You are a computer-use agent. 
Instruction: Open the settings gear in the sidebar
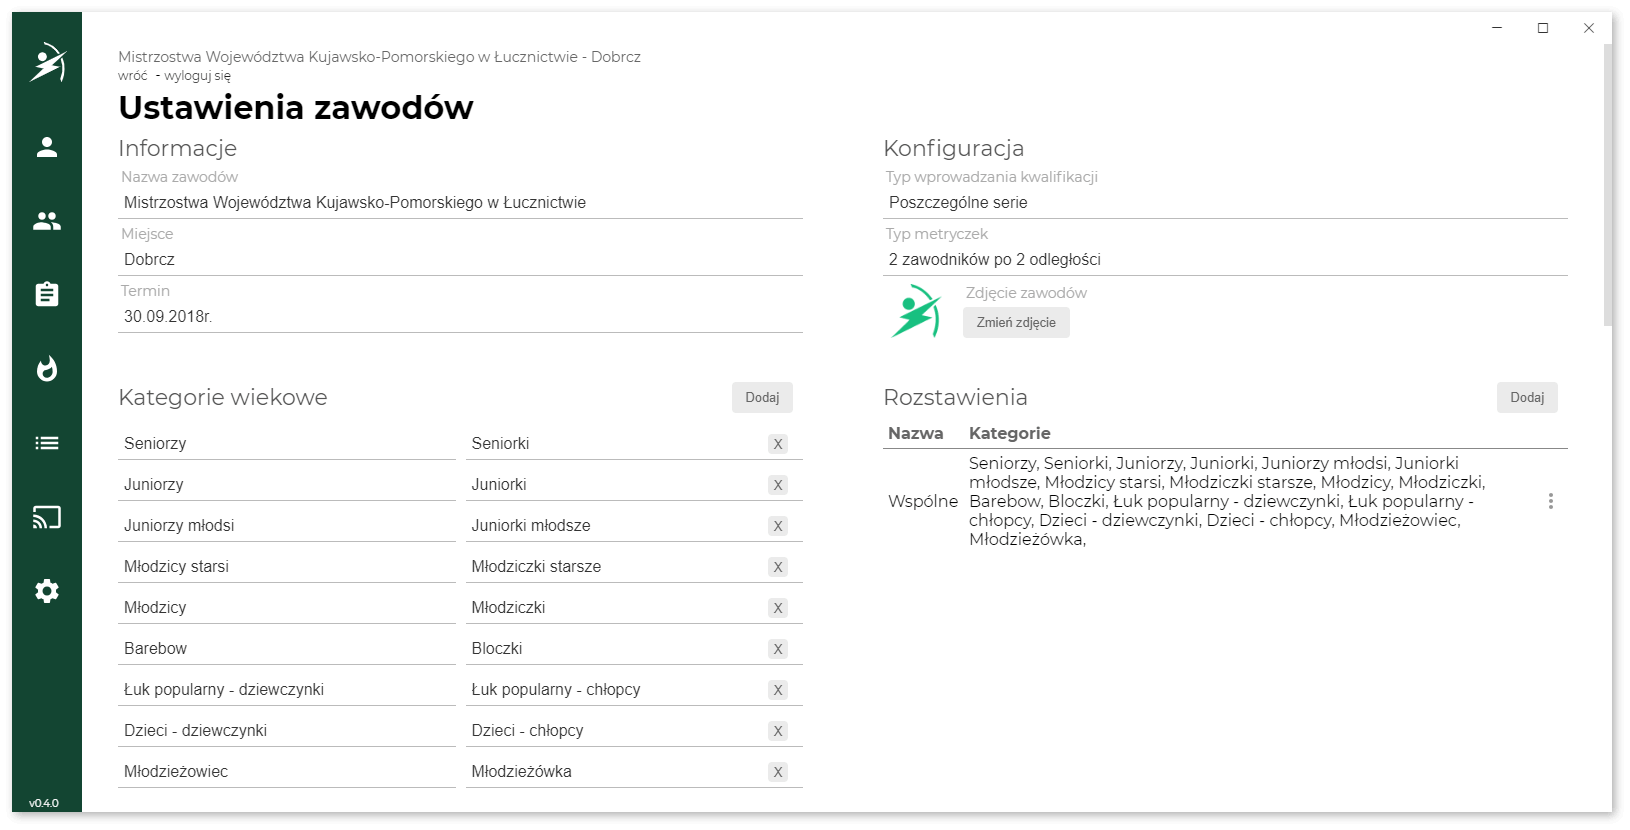(x=47, y=591)
